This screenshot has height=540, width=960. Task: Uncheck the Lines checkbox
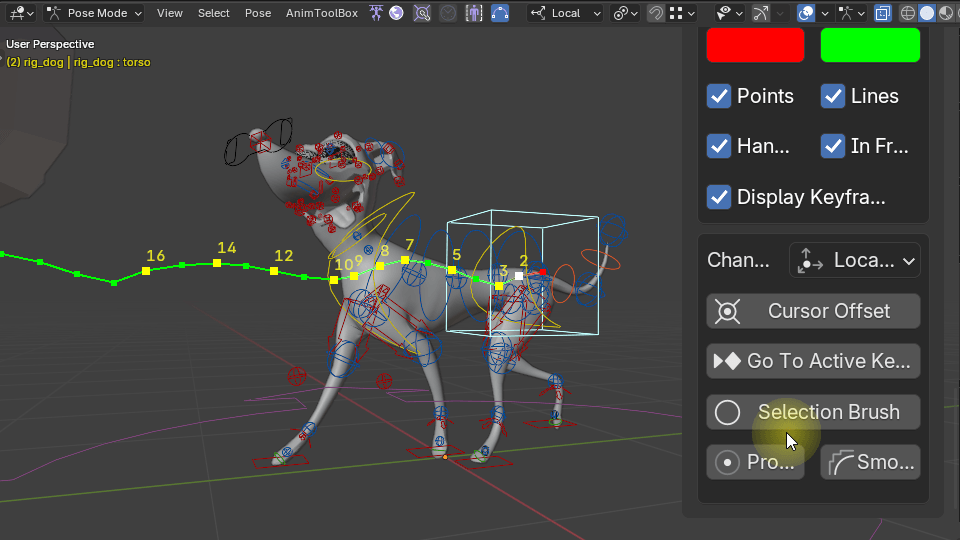pyautogui.click(x=833, y=96)
